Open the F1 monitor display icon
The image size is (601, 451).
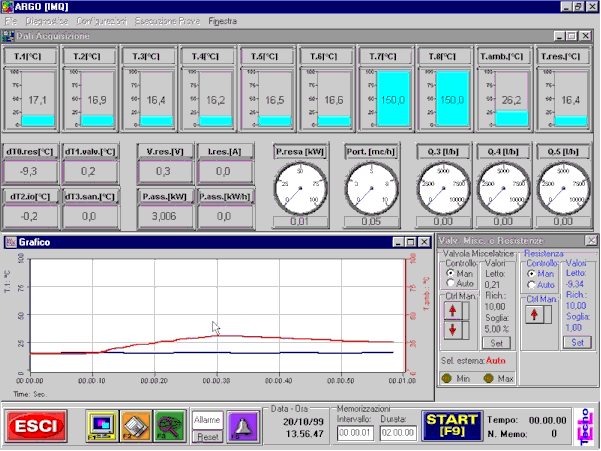click(102, 426)
